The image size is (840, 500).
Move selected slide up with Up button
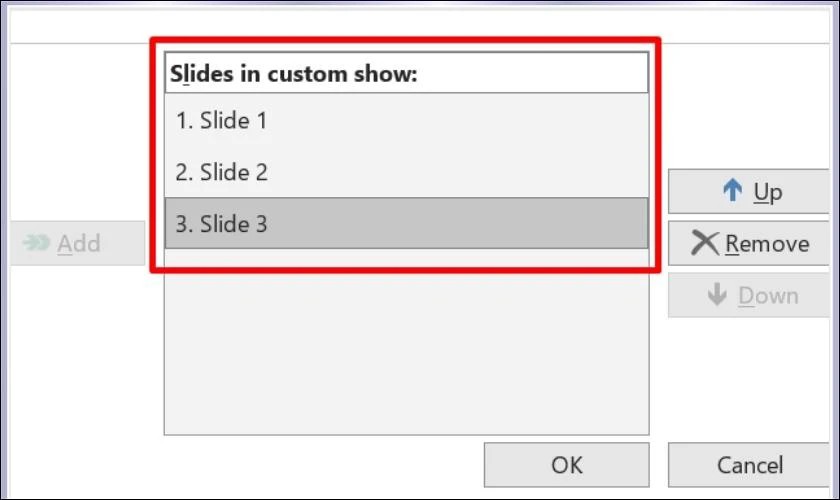748,191
